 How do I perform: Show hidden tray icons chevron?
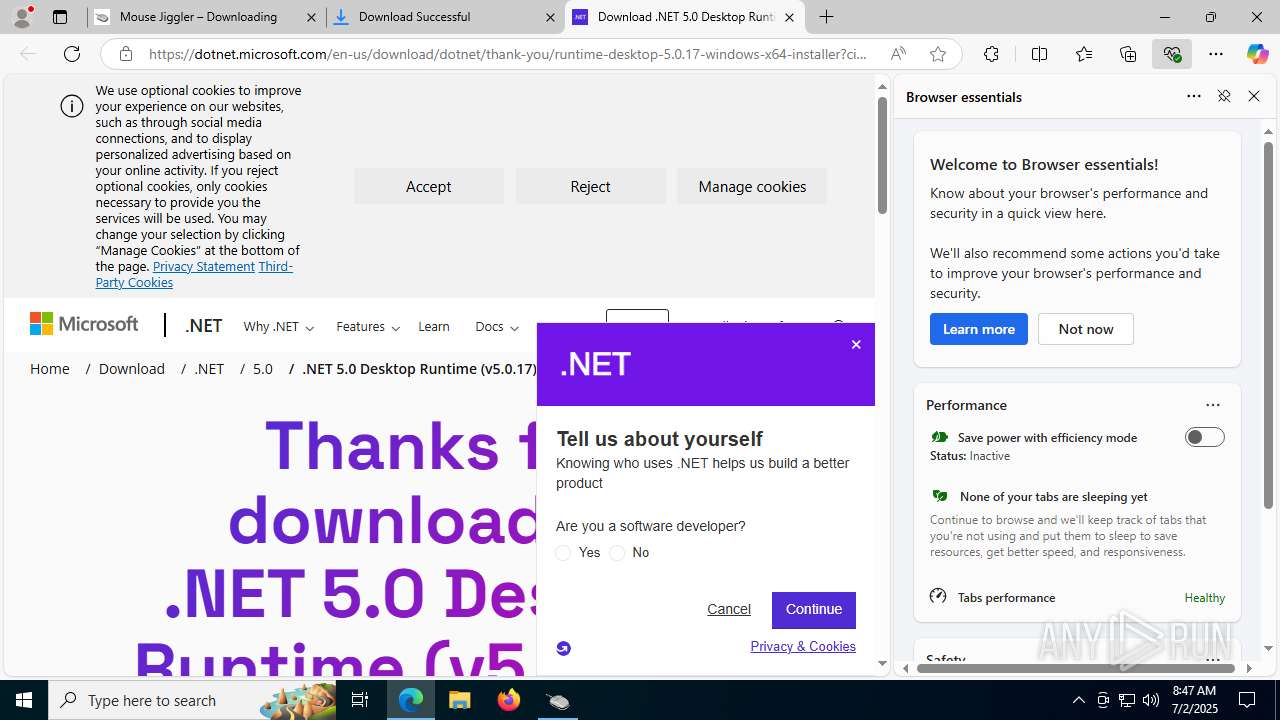[1078, 700]
